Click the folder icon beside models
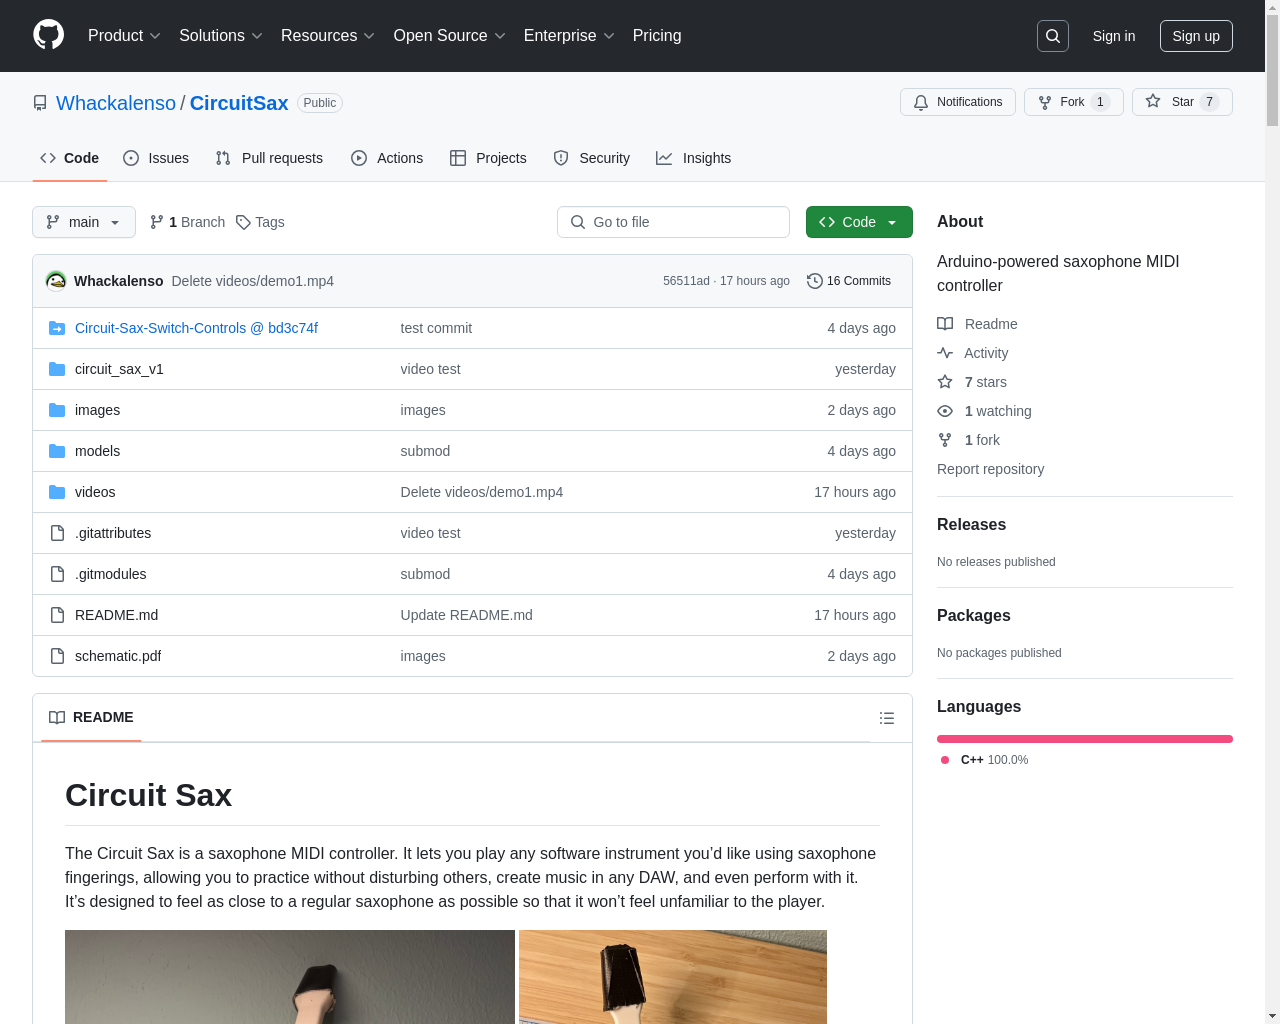Viewport: 1280px width, 1024px height. [x=57, y=451]
